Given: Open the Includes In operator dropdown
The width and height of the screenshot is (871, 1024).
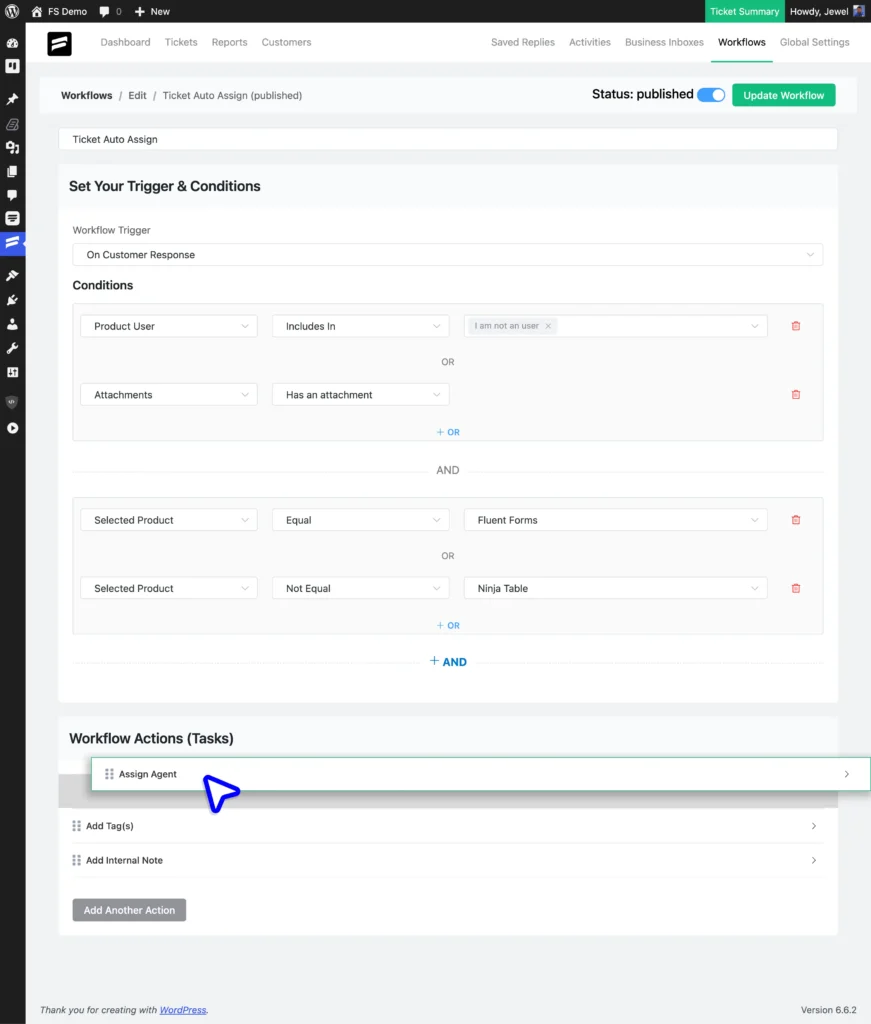Looking at the screenshot, I should point(360,326).
